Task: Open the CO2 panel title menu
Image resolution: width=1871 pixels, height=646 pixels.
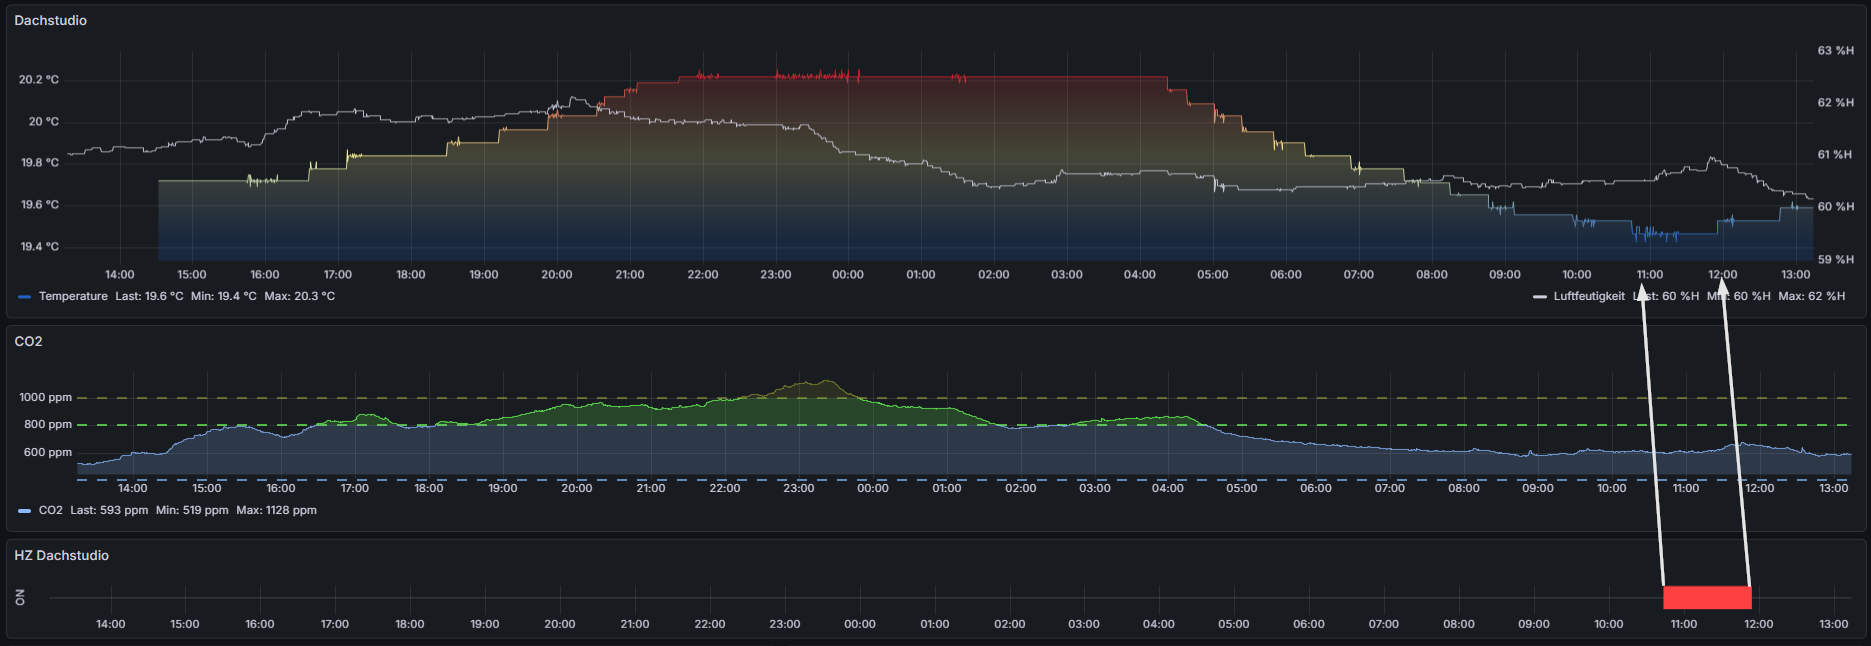Action: coord(28,341)
